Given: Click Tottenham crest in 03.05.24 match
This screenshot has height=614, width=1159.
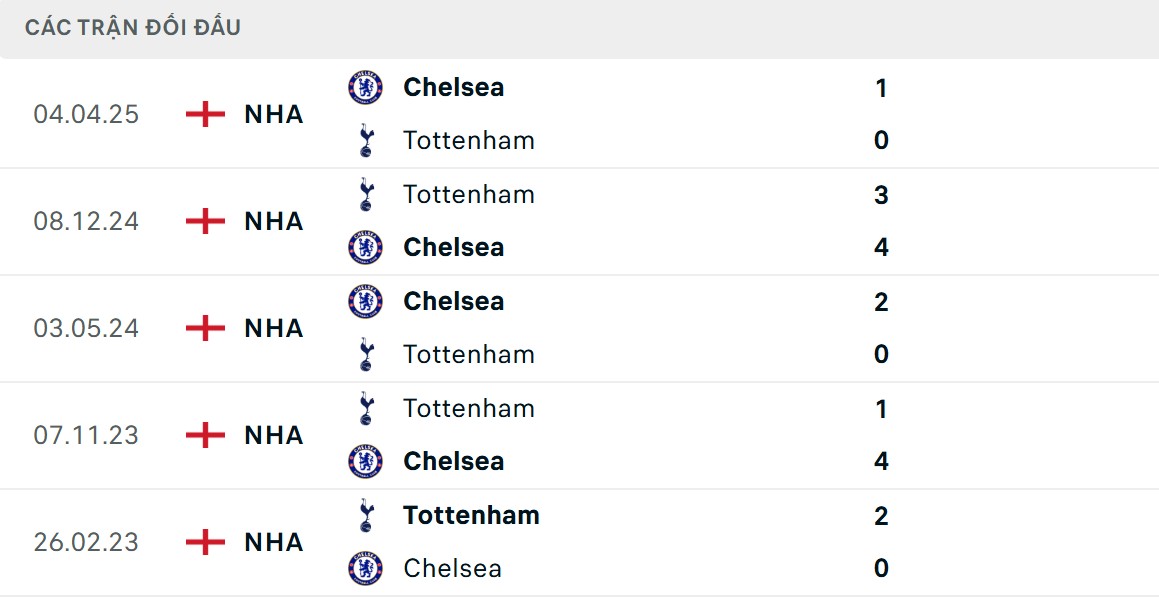Looking at the screenshot, I should click(x=365, y=354).
